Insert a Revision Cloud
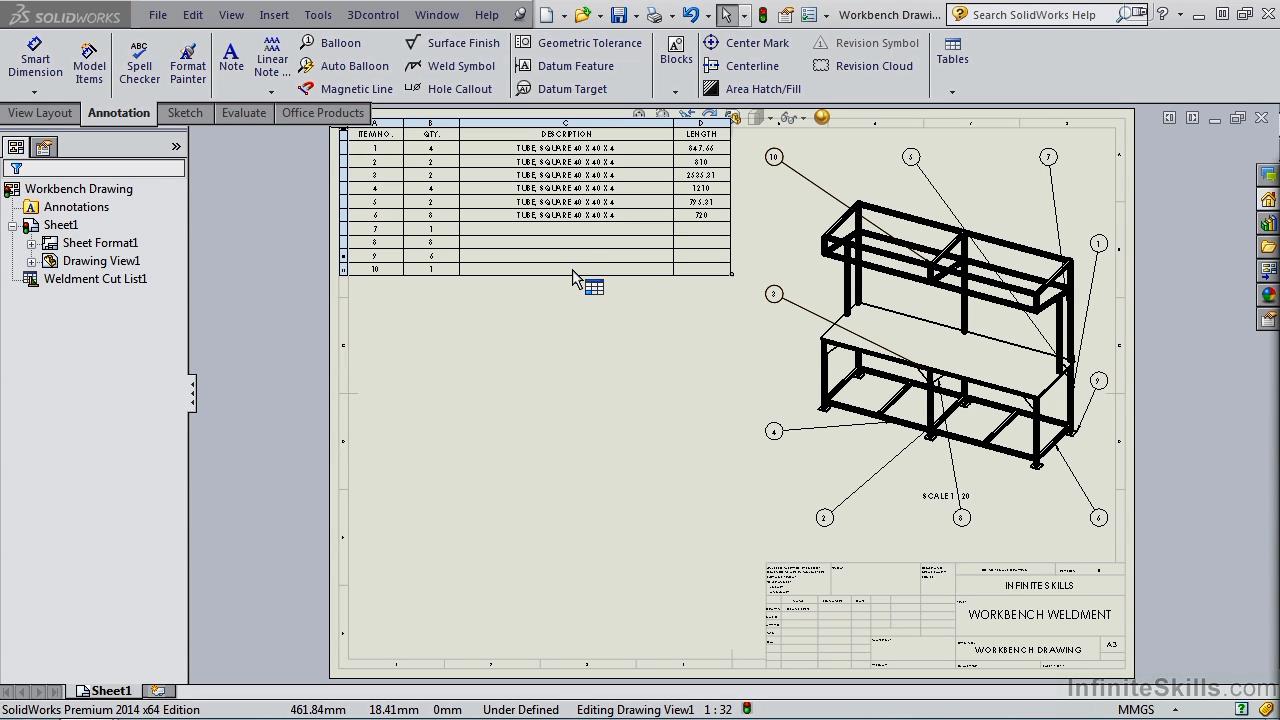The height and width of the screenshot is (720, 1280). tap(863, 66)
